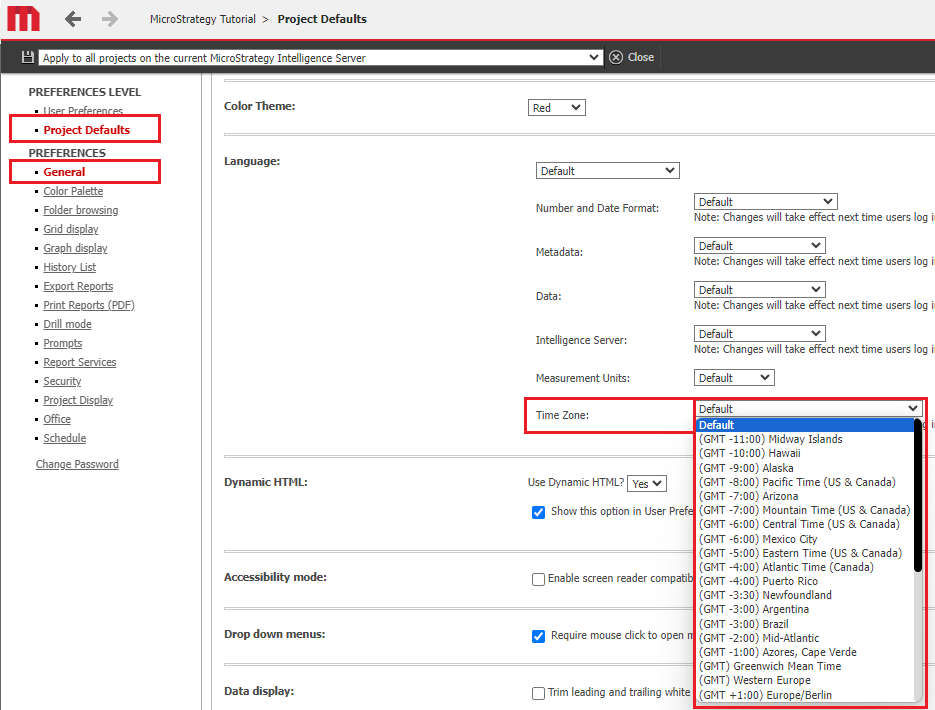Screen dimensions: 935x710
Task: Open Folder browsing preferences
Action: [x=81, y=210]
